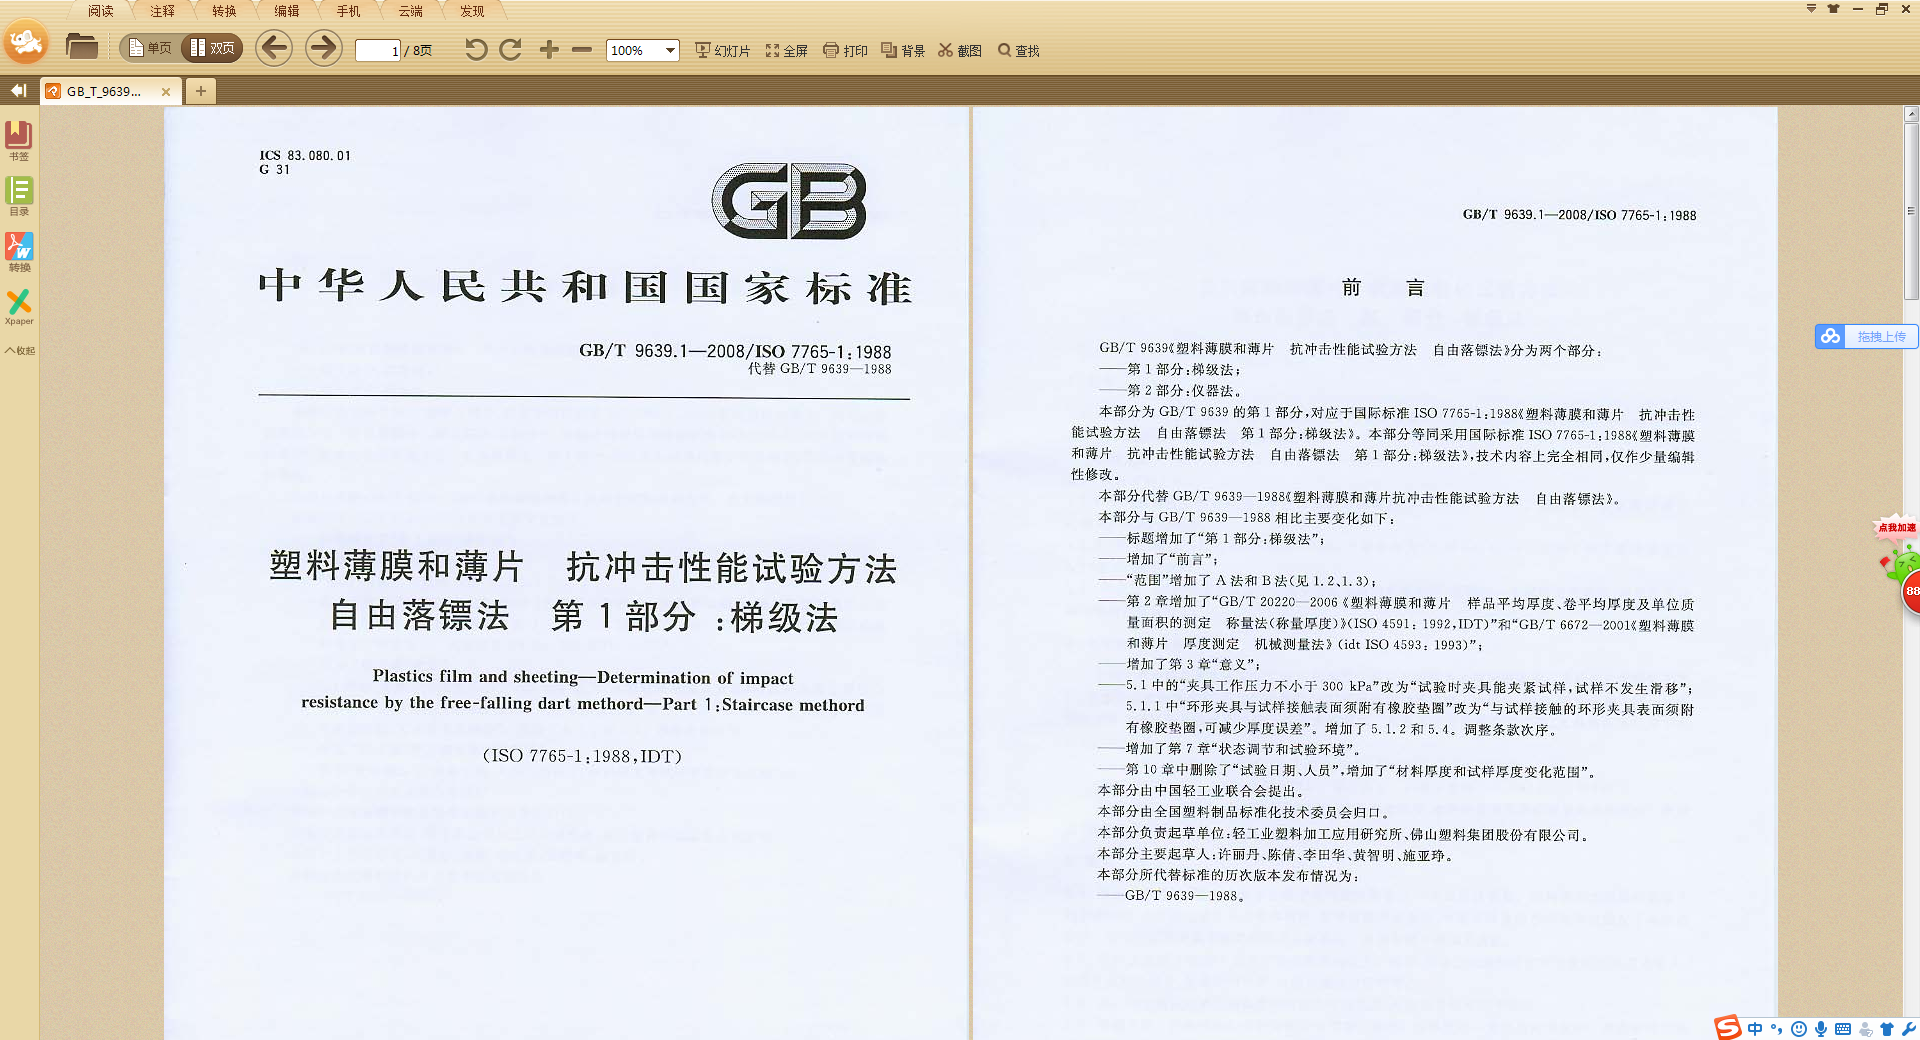This screenshot has height=1040, width=1920.
Task: Switch to 单页 single page view
Action: 150,48
